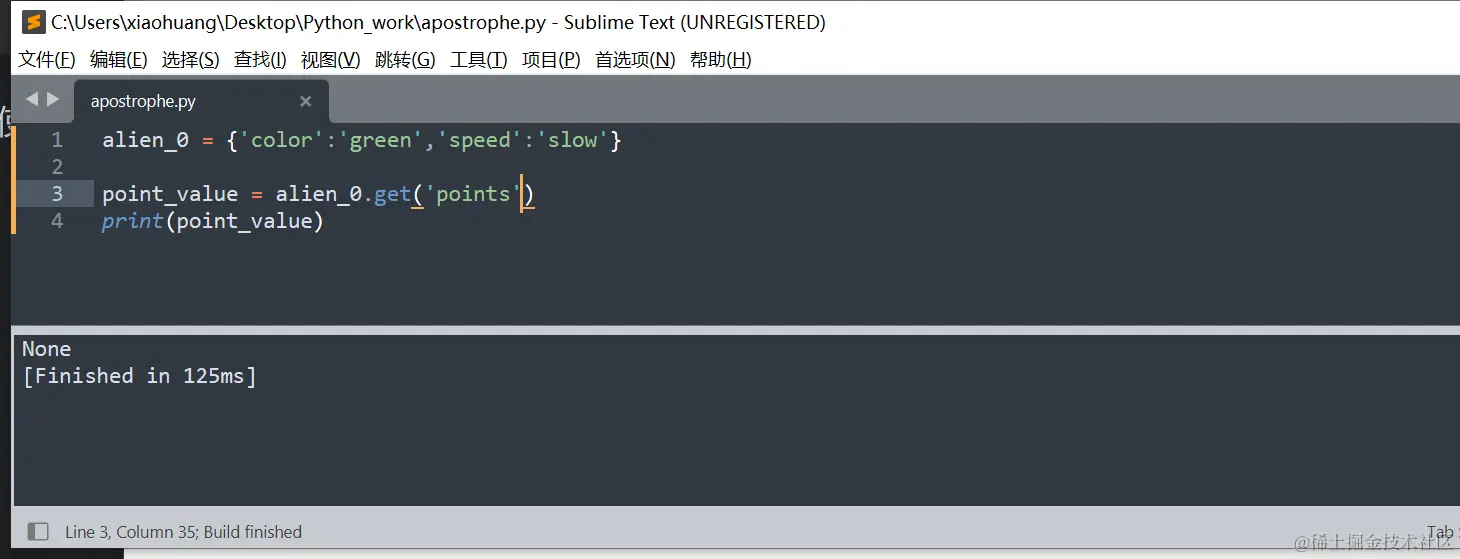Open the 编辑(E) menu
The width and height of the screenshot is (1460, 559).
118,60
